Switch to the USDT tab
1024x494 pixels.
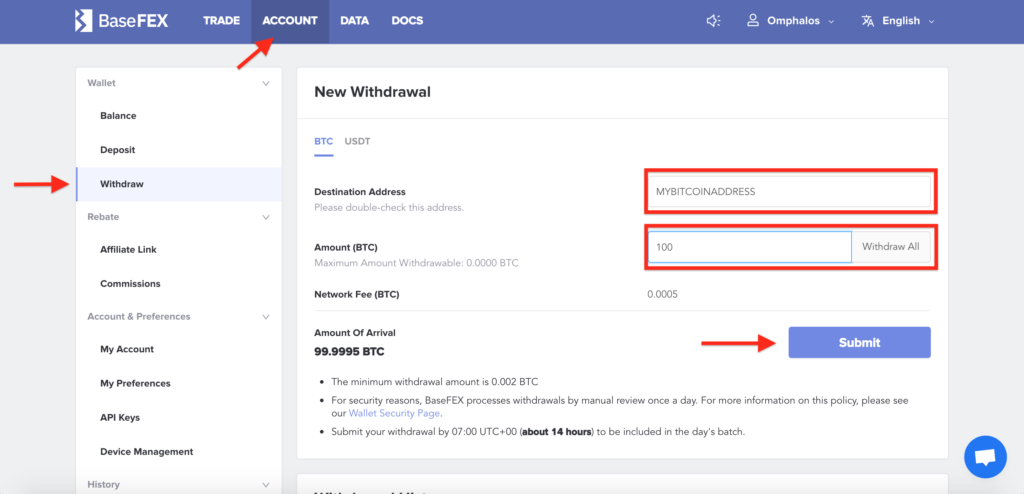click(357, 141)
